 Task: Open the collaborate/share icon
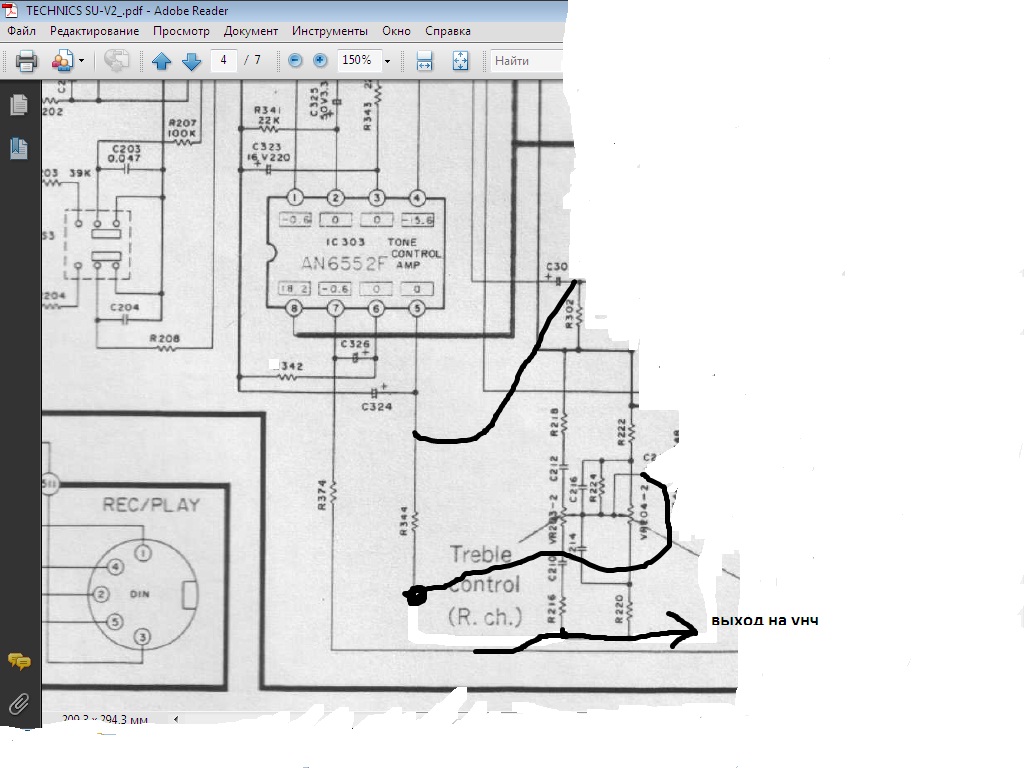click(x=61, y=61)
